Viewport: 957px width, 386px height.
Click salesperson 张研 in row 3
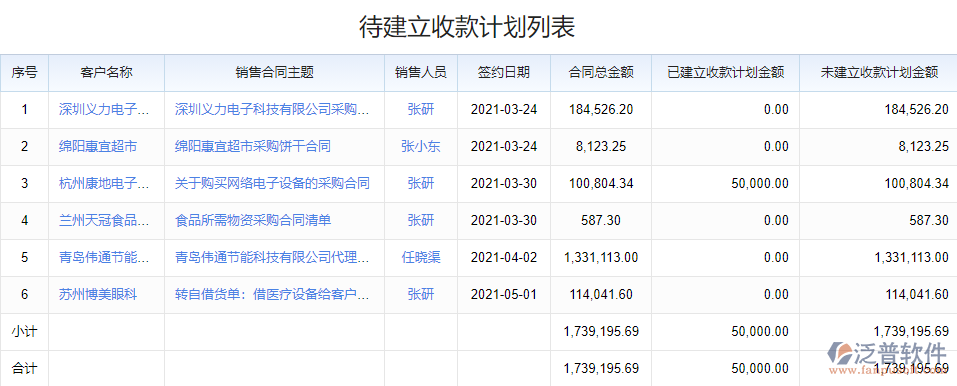(421, 183)
